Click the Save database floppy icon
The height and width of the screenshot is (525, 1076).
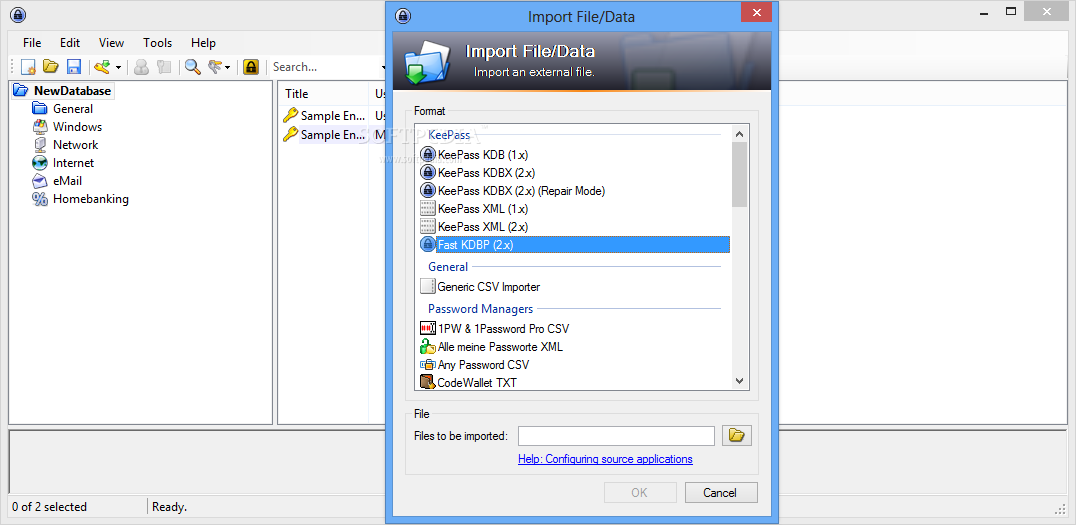(73, 67)
